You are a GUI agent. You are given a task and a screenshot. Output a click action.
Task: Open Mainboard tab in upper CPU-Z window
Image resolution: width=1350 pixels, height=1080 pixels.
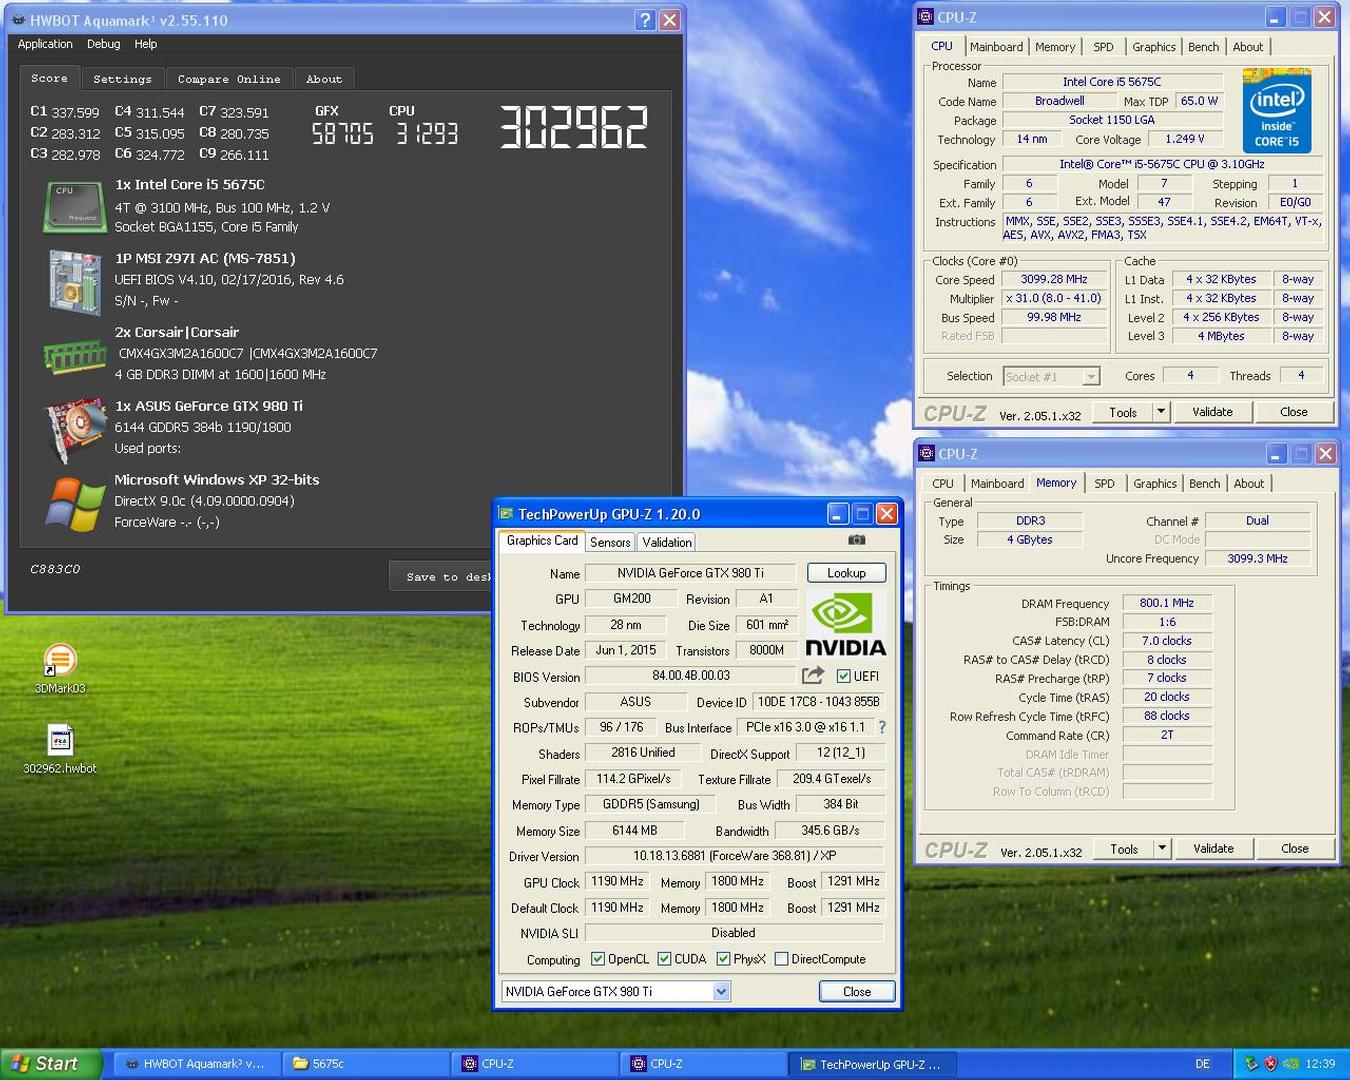click(996, 47)
